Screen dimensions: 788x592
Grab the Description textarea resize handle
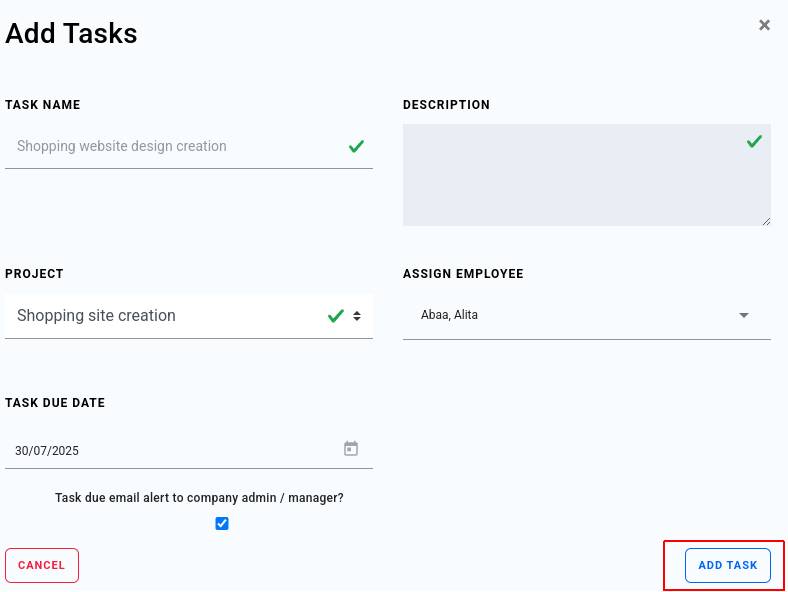pyautogui.click(x=766, y=221)
